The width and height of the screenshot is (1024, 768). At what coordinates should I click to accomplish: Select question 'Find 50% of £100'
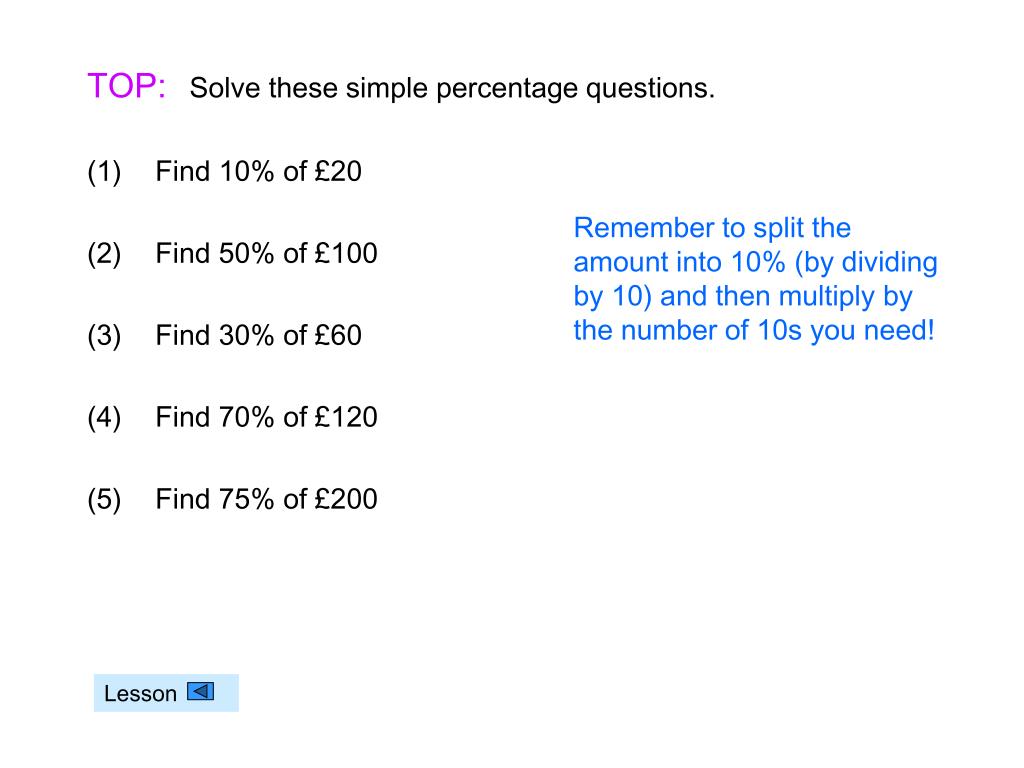266,253
